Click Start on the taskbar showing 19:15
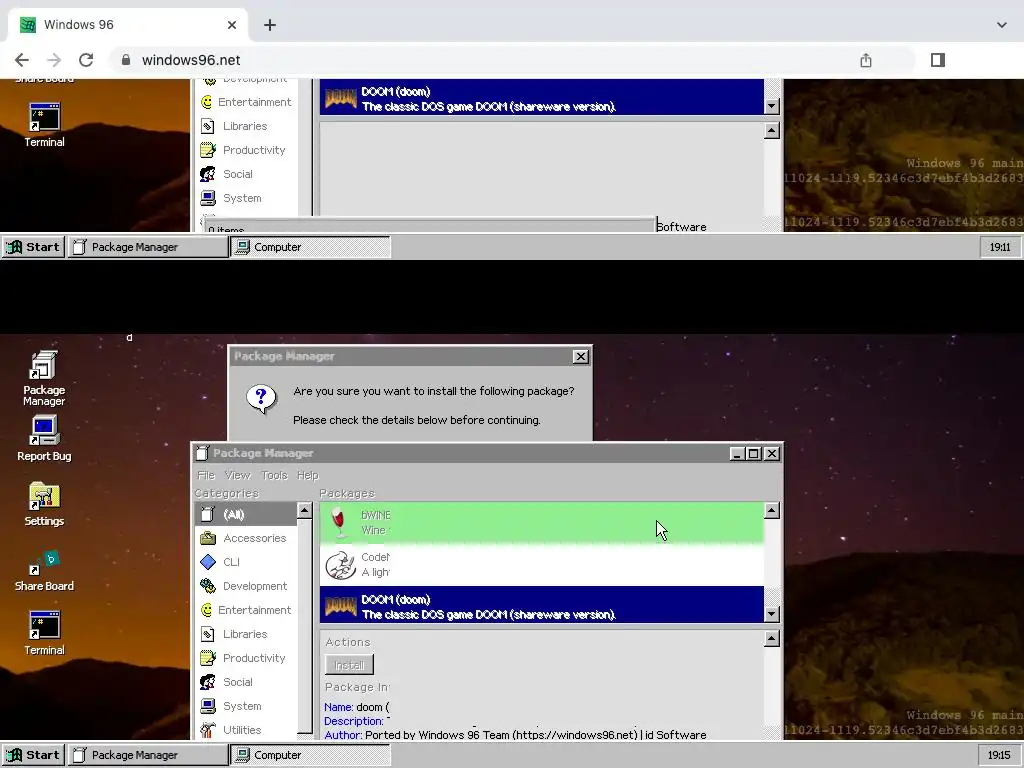 (33, 755)
